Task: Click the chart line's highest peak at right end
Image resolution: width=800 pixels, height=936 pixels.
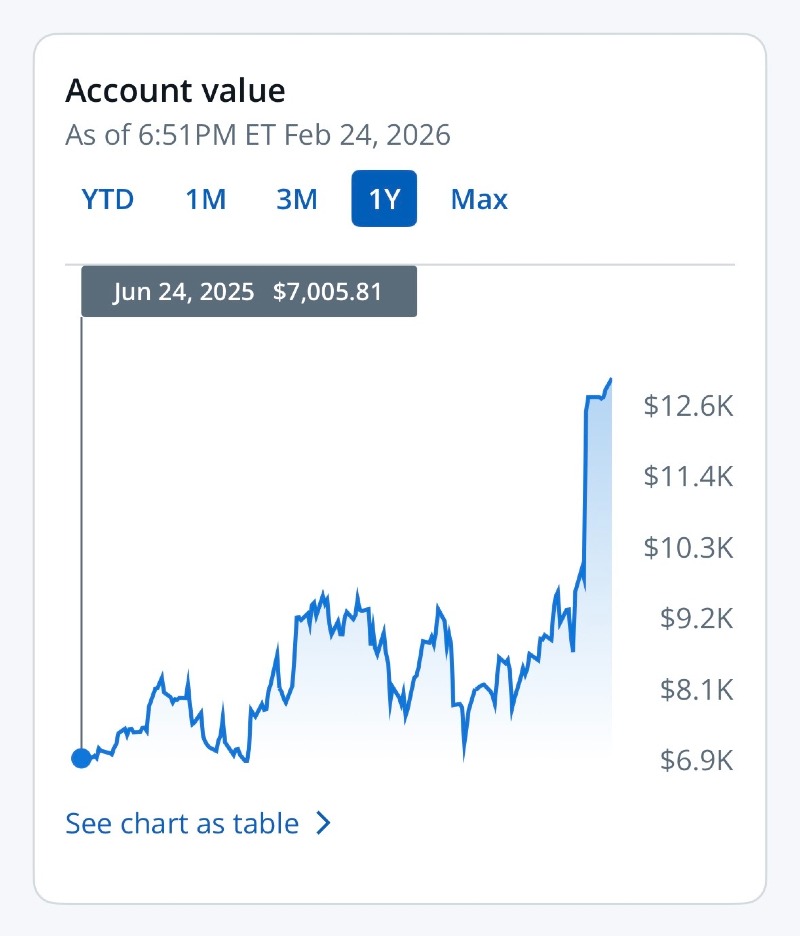Action: pyautogui.click(x=610, y=381)
